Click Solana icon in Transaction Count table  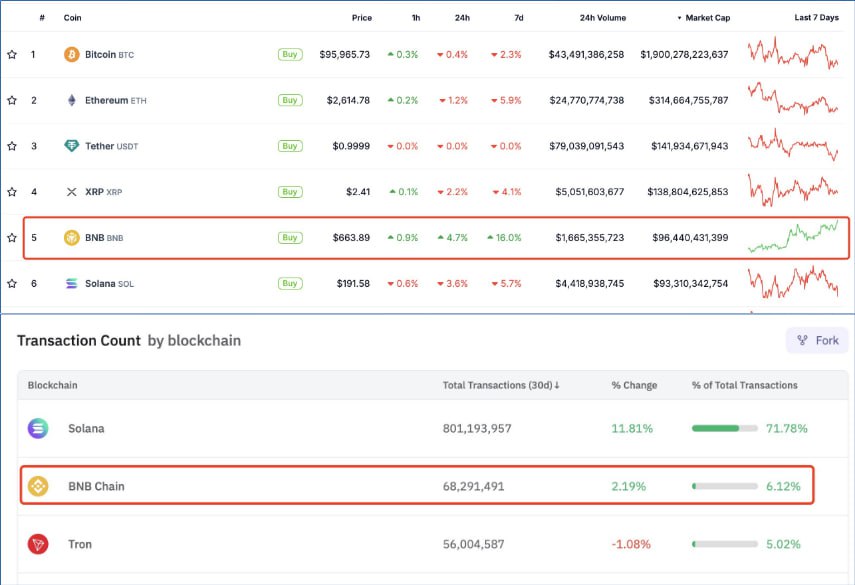[38, 429]
